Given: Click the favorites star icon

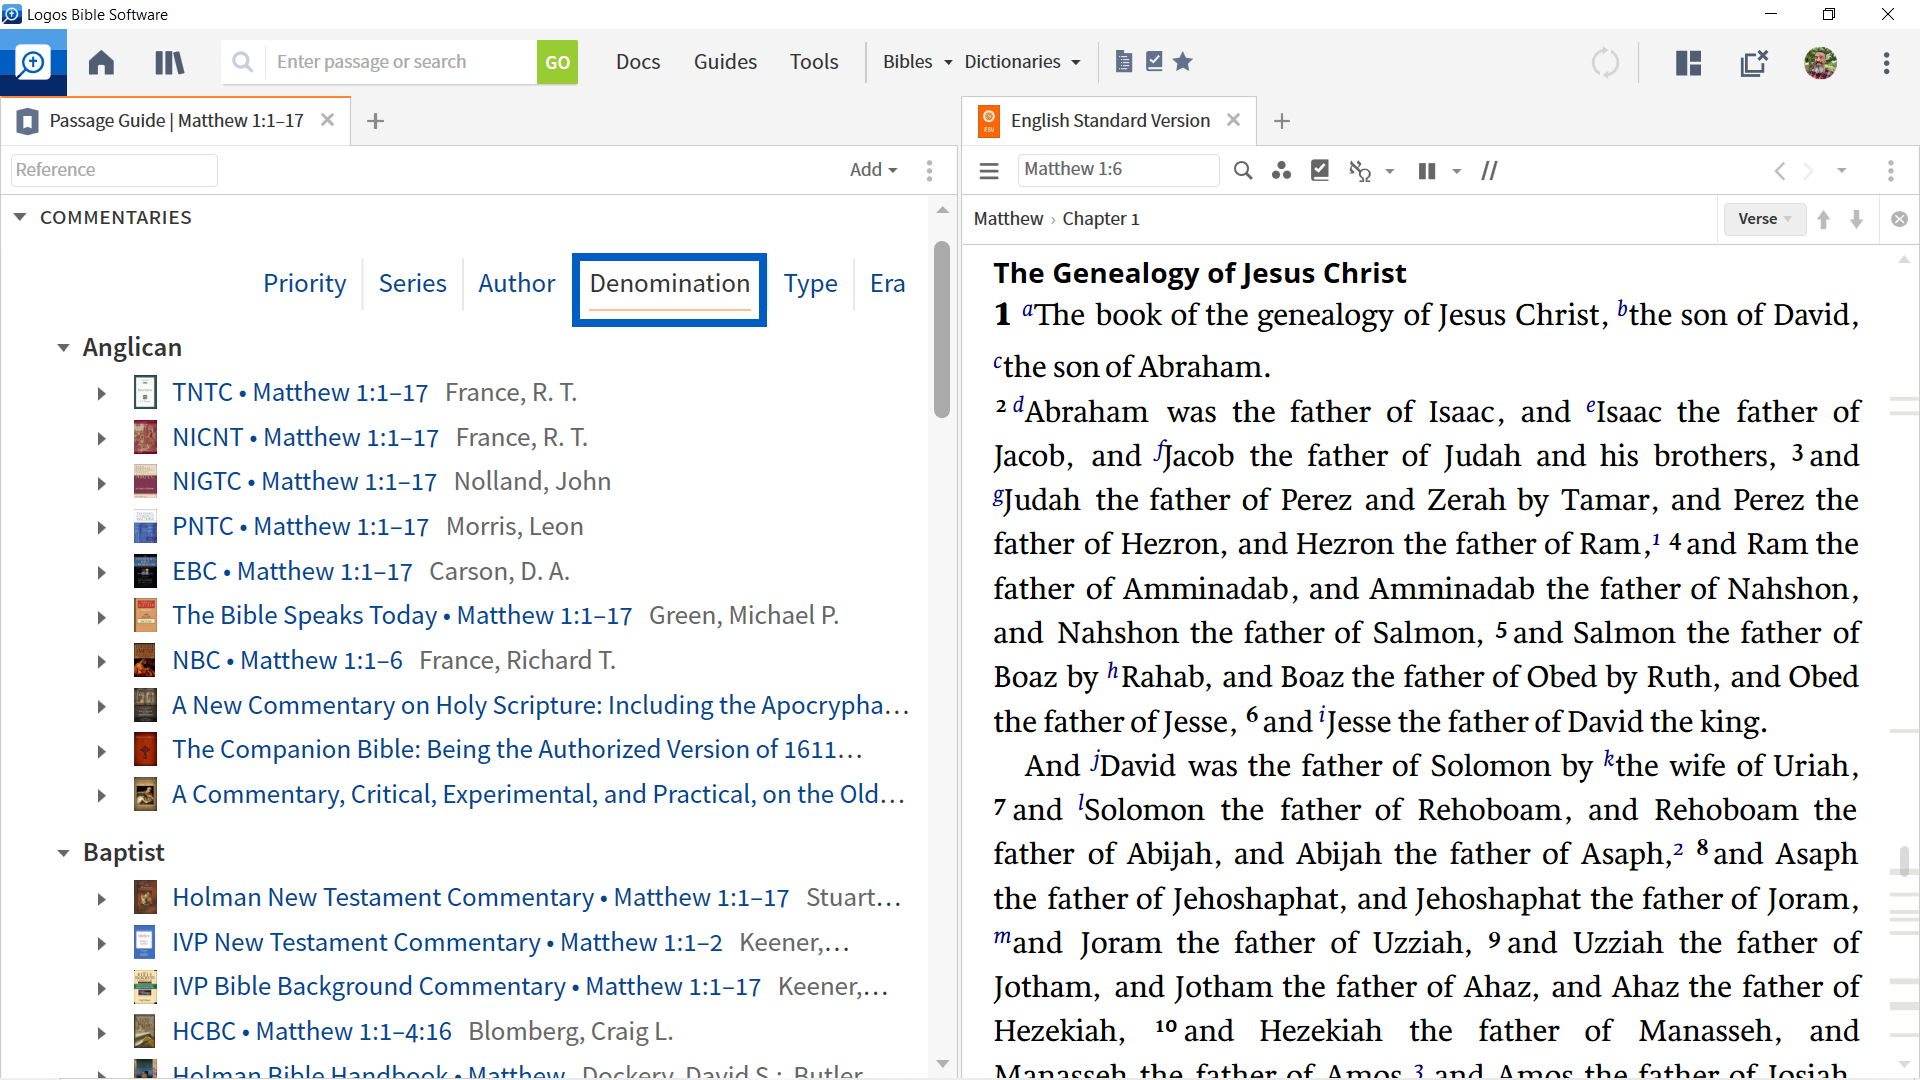Looking at the screenshot, I should coord(1183,62).
